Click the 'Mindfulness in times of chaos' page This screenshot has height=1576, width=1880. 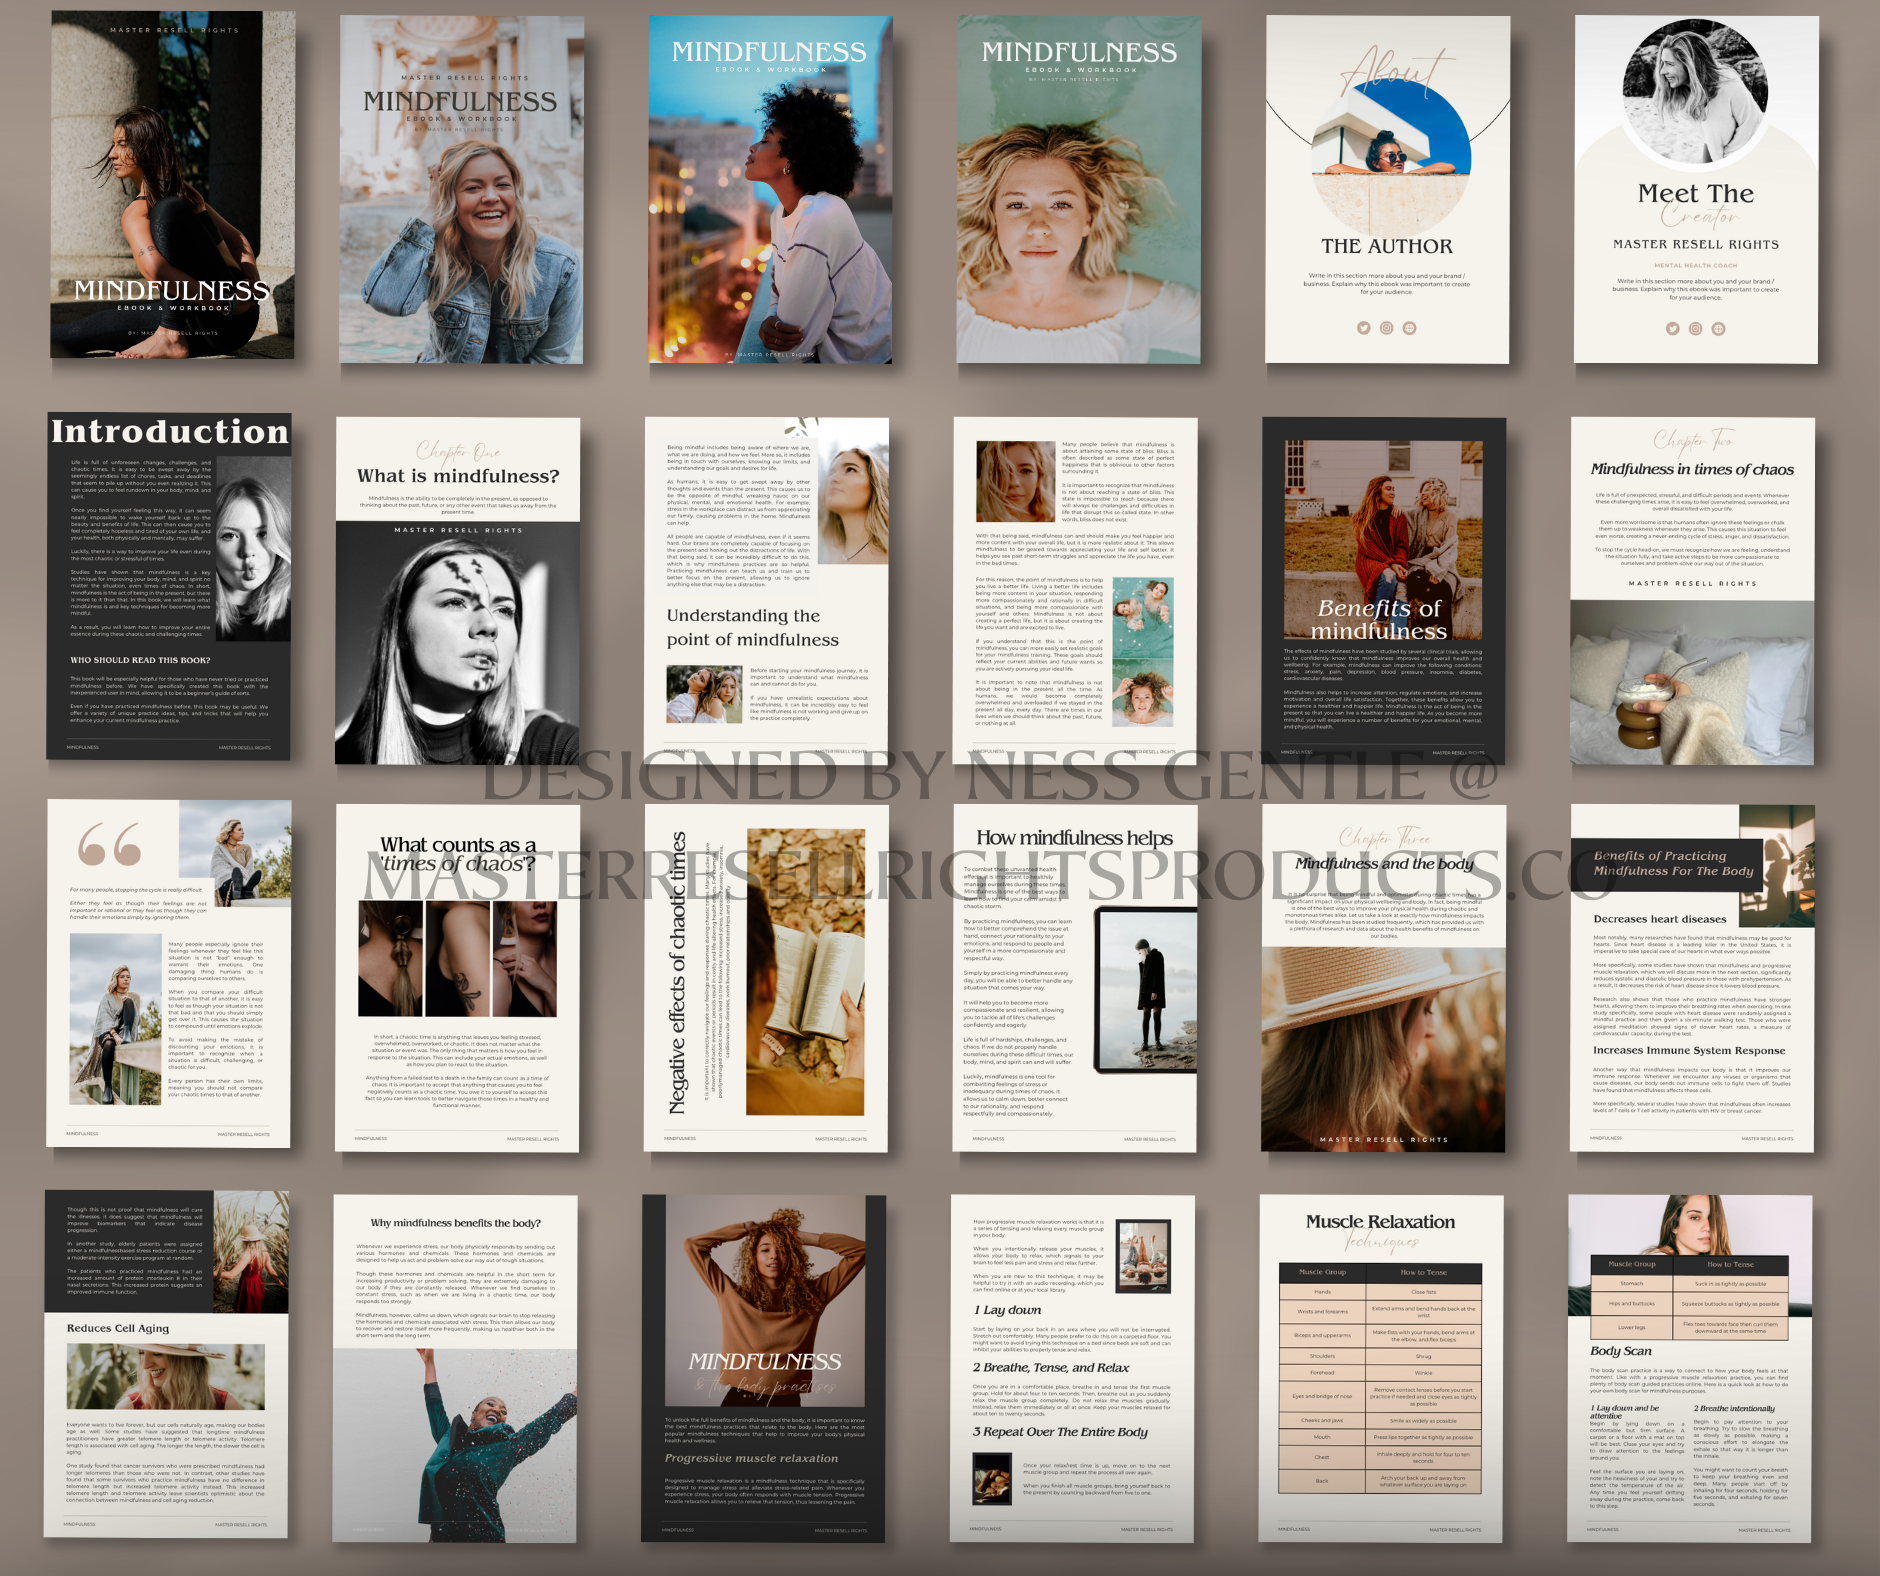(1692, 590)
